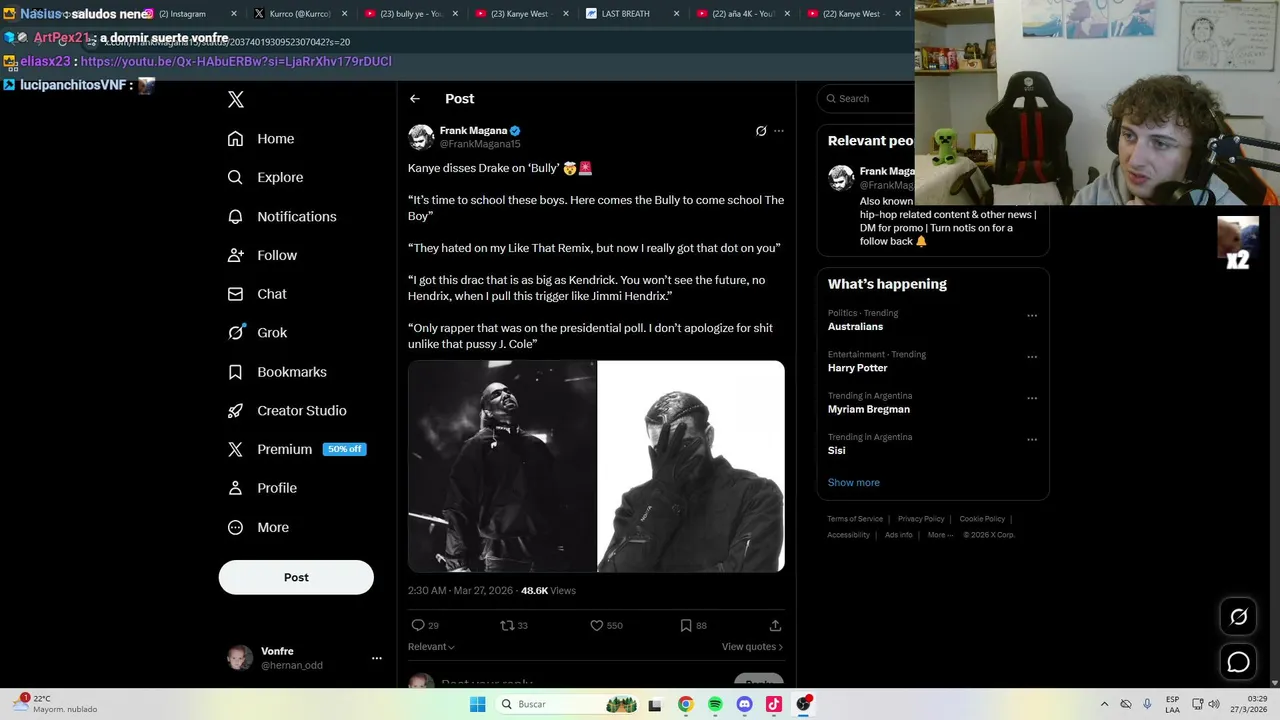Open the More menu in sidebar
Screen dimensions: 1280x720
pyautogui.click(x=258, y=527)
